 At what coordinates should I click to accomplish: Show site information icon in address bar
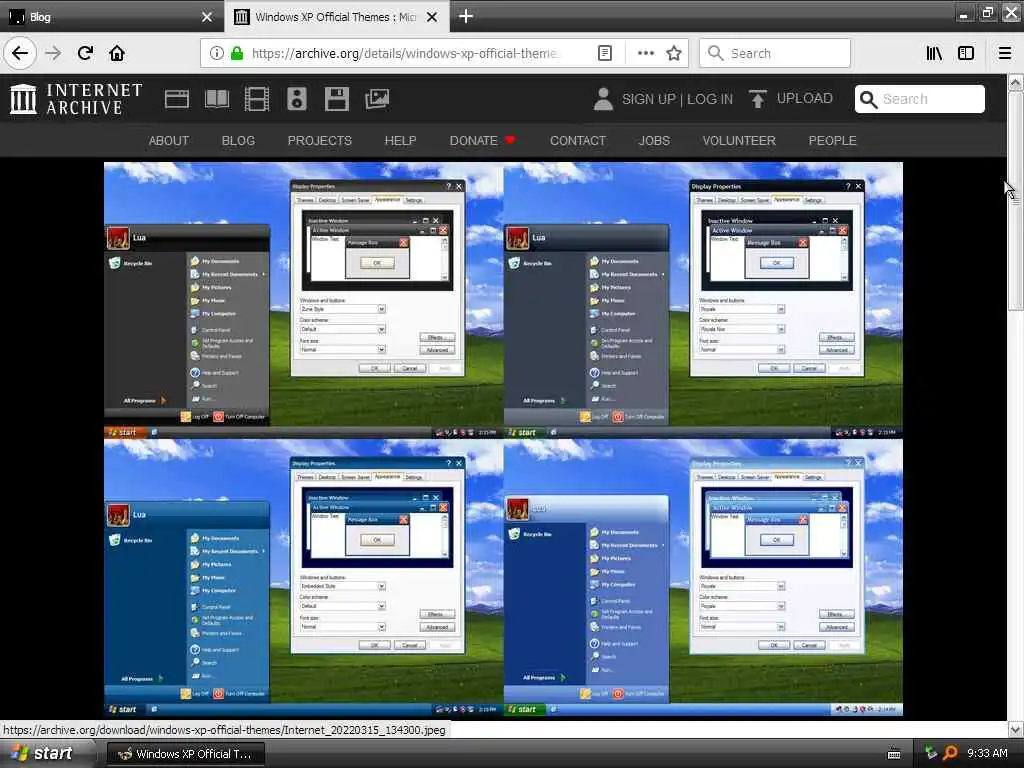[216, 54]
